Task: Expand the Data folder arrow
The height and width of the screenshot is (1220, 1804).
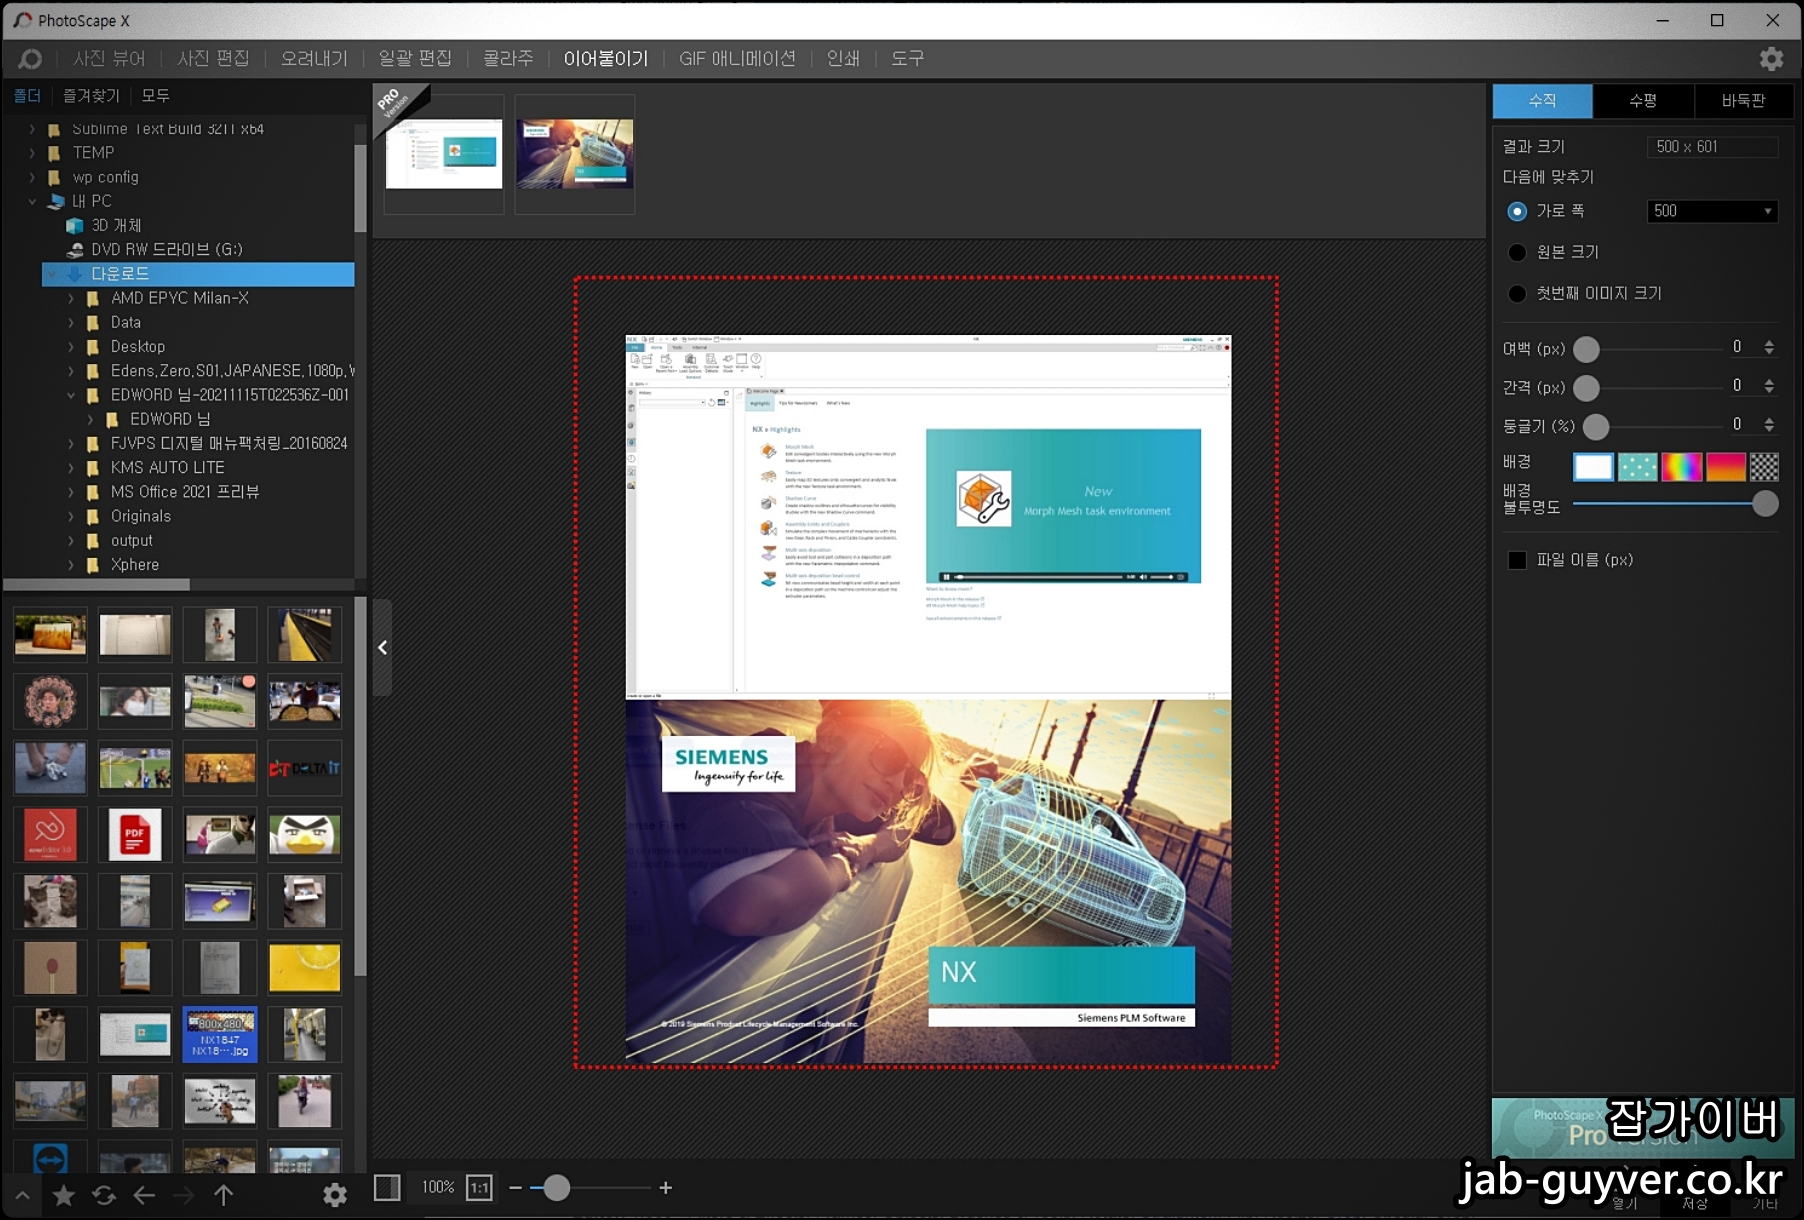Action: (71, 322)
